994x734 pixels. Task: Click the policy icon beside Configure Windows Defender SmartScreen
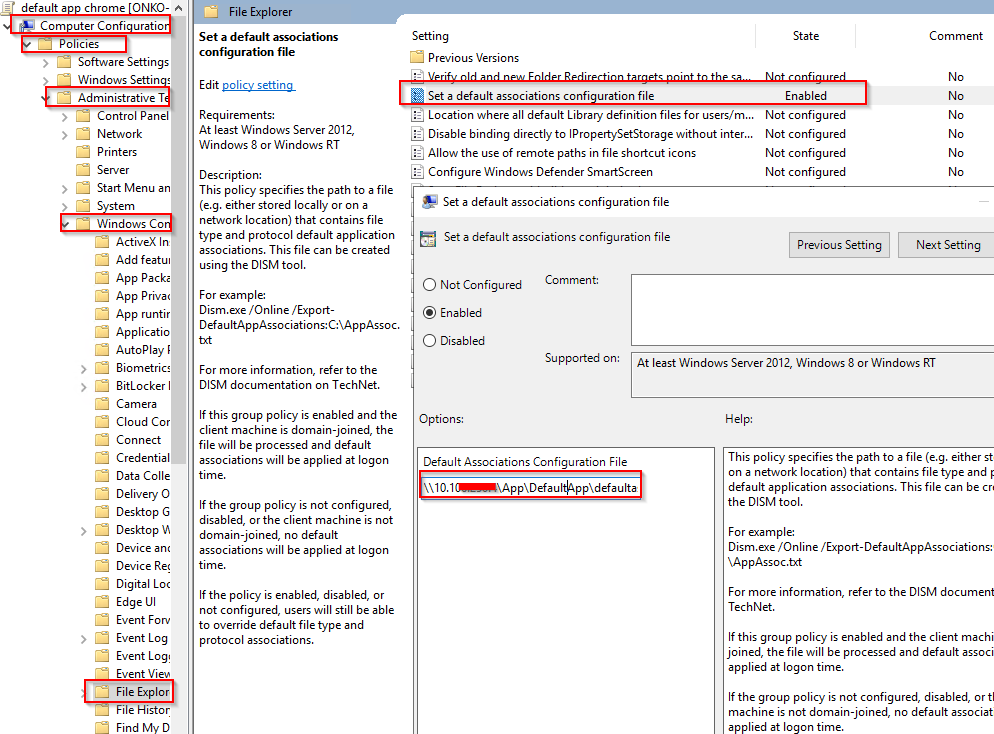(x=417, y=172)
